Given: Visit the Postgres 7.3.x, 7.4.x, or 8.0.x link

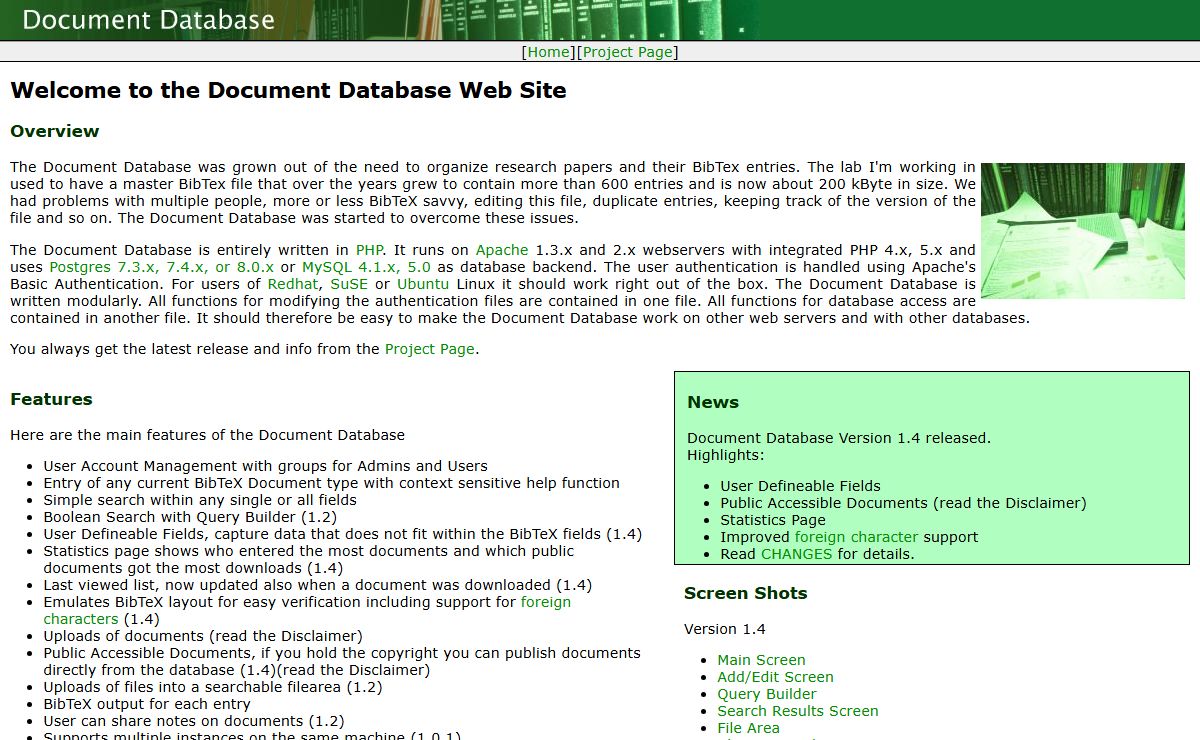Looking at the screenshot, I should (161, 267).
